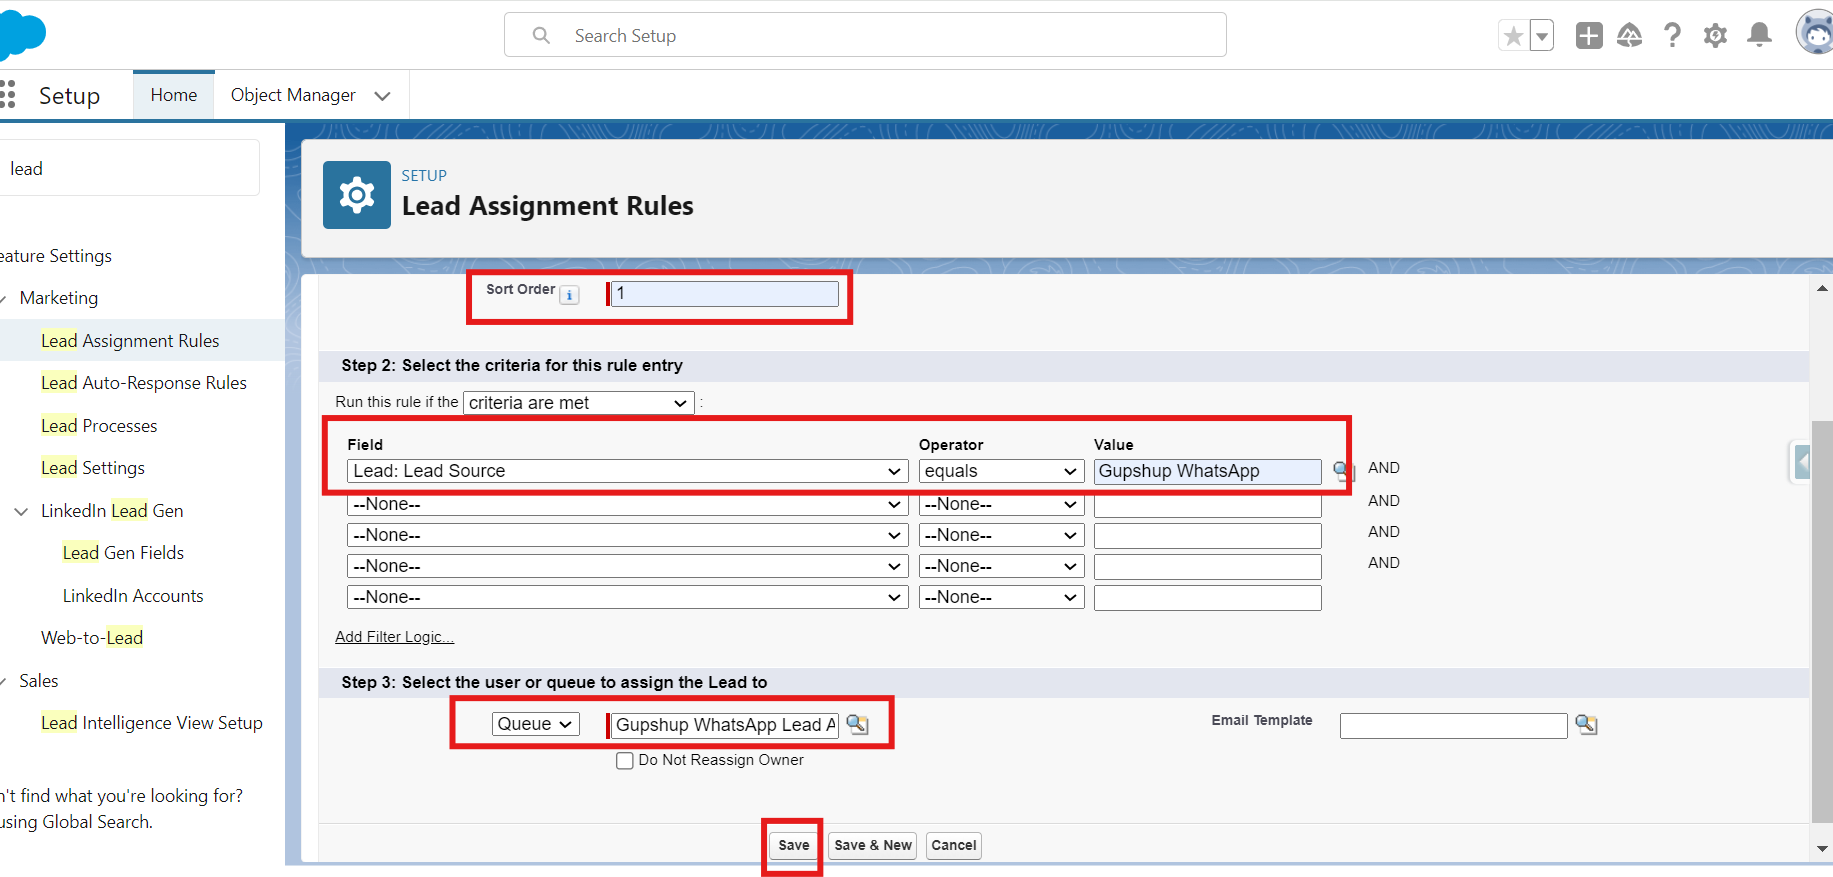Click the last row empty Value field
Viewport: 1833px width, 877px height.
click(x=1208, y=598)
